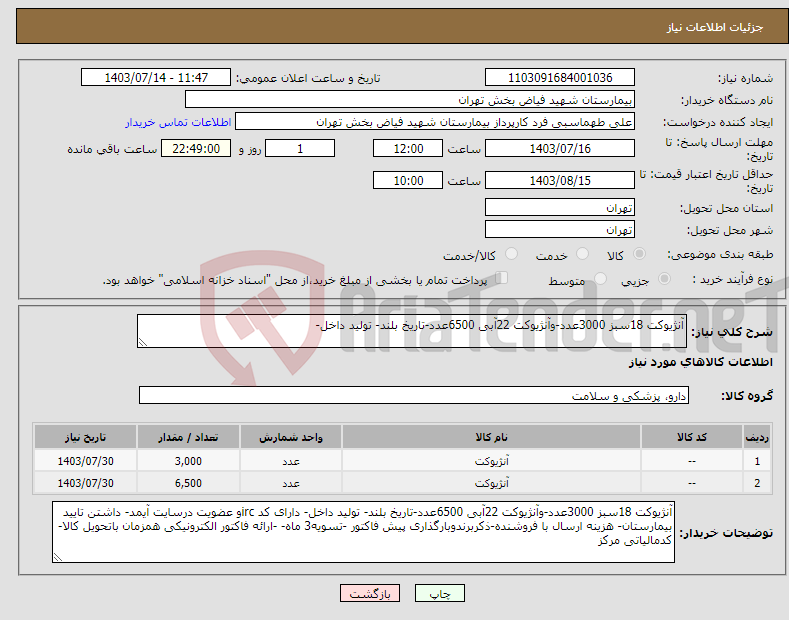Click the delivery province field تهران

click(x=560, y=207)
